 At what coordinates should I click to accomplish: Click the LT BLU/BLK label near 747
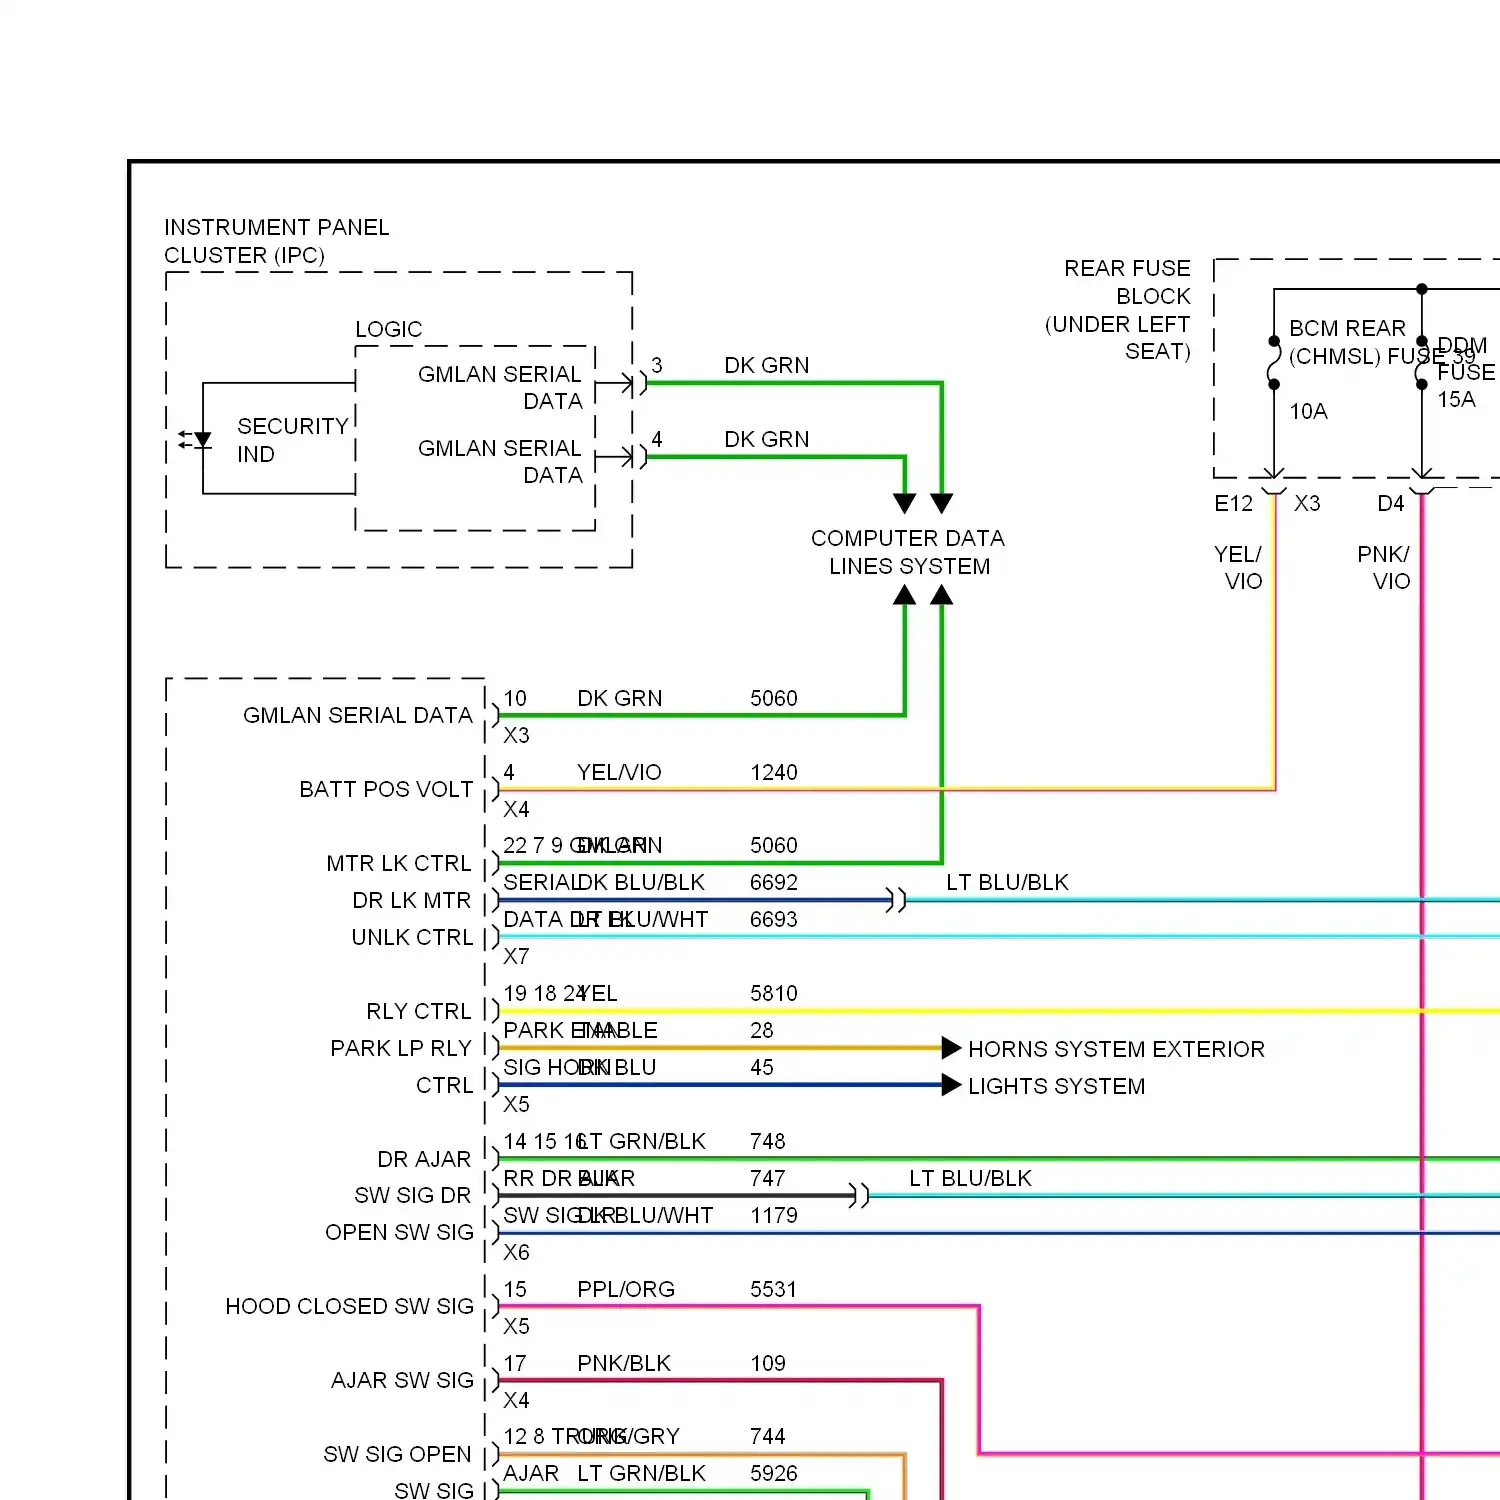[x=970, y=1178]
